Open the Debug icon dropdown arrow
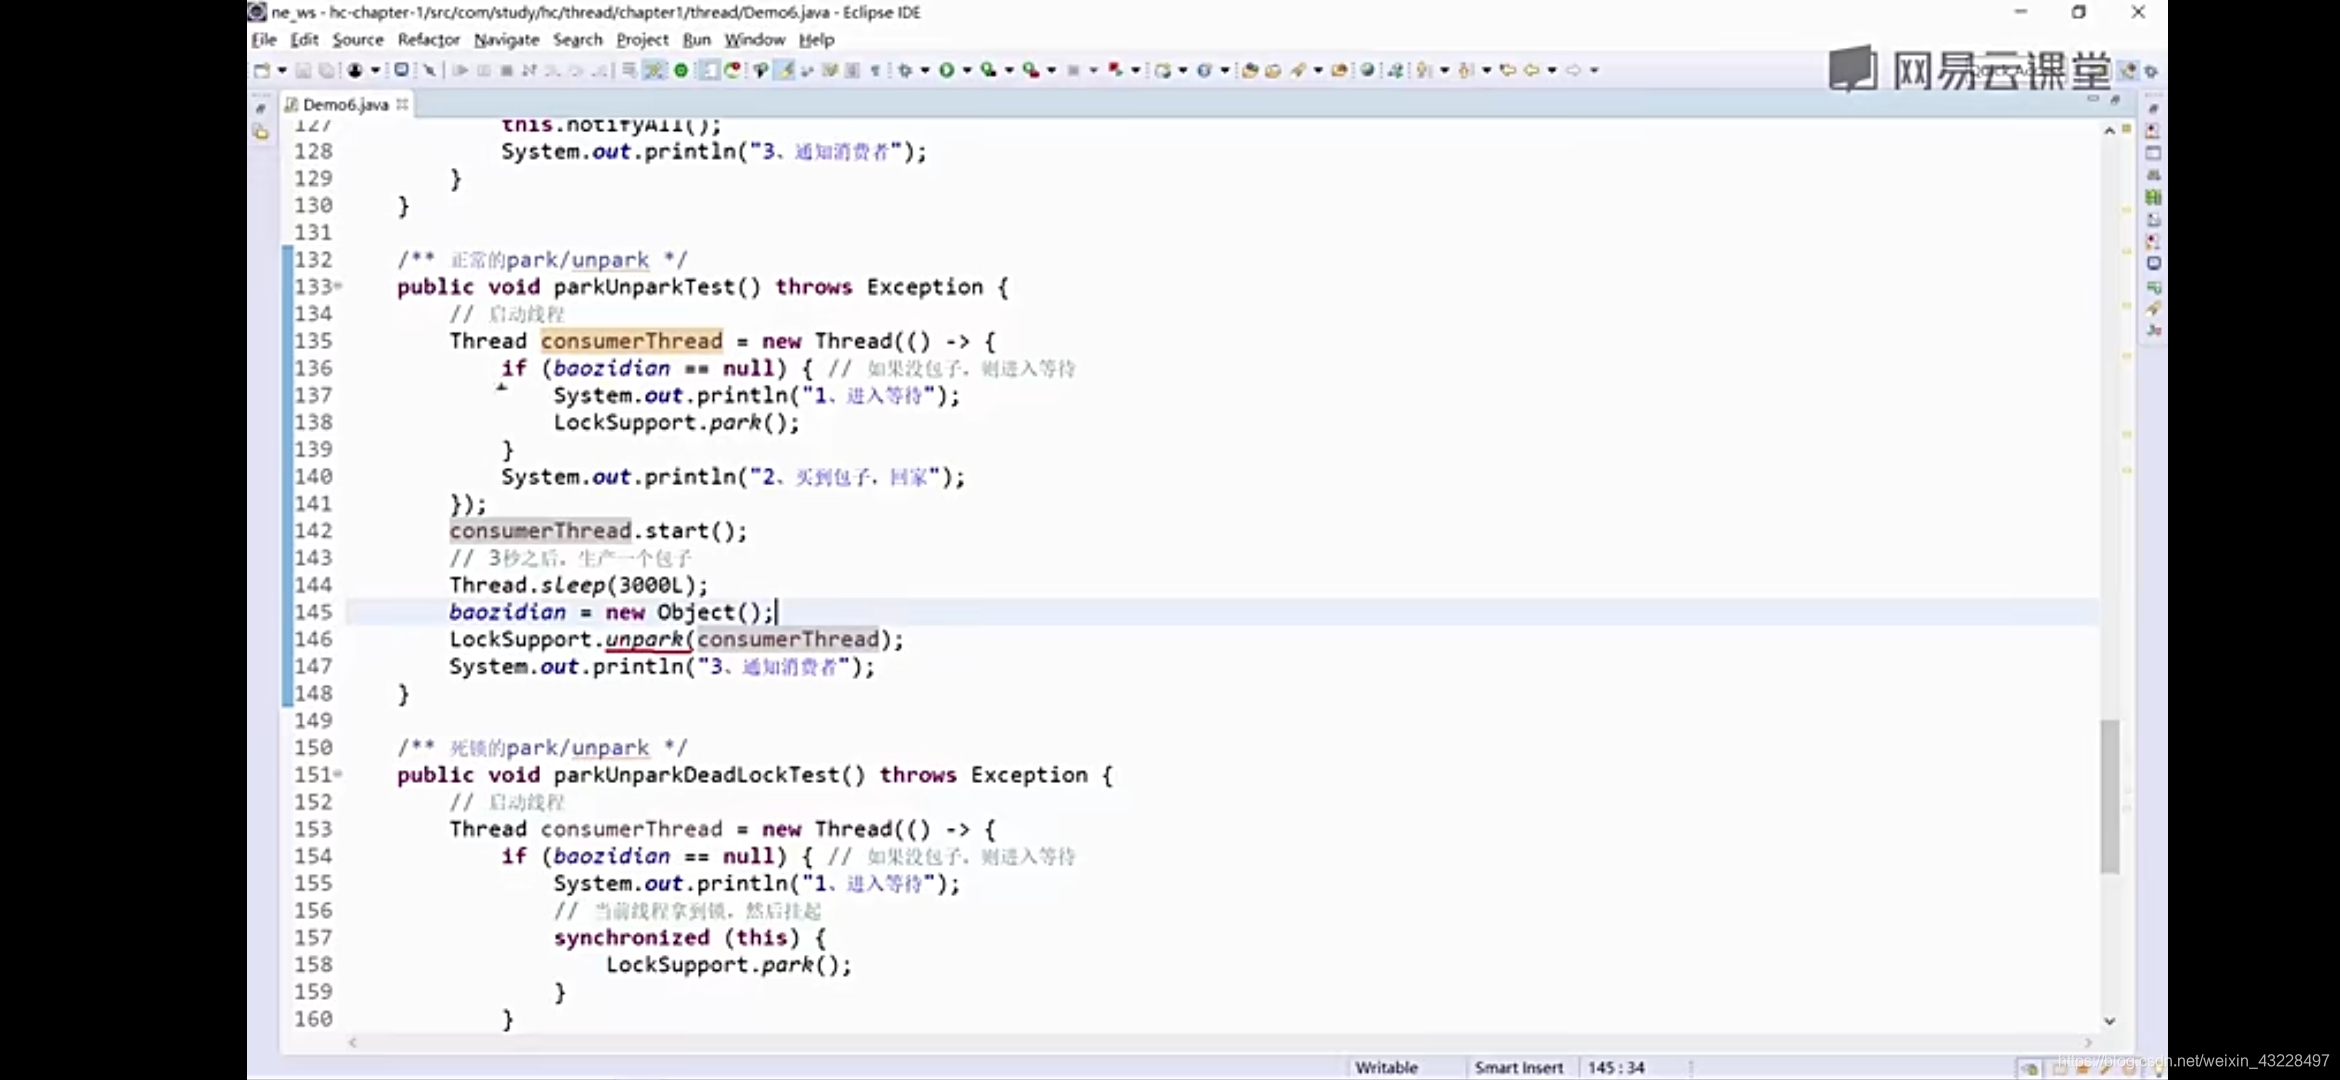Viewport: 2340px width, 1080px height. [924, 70]
